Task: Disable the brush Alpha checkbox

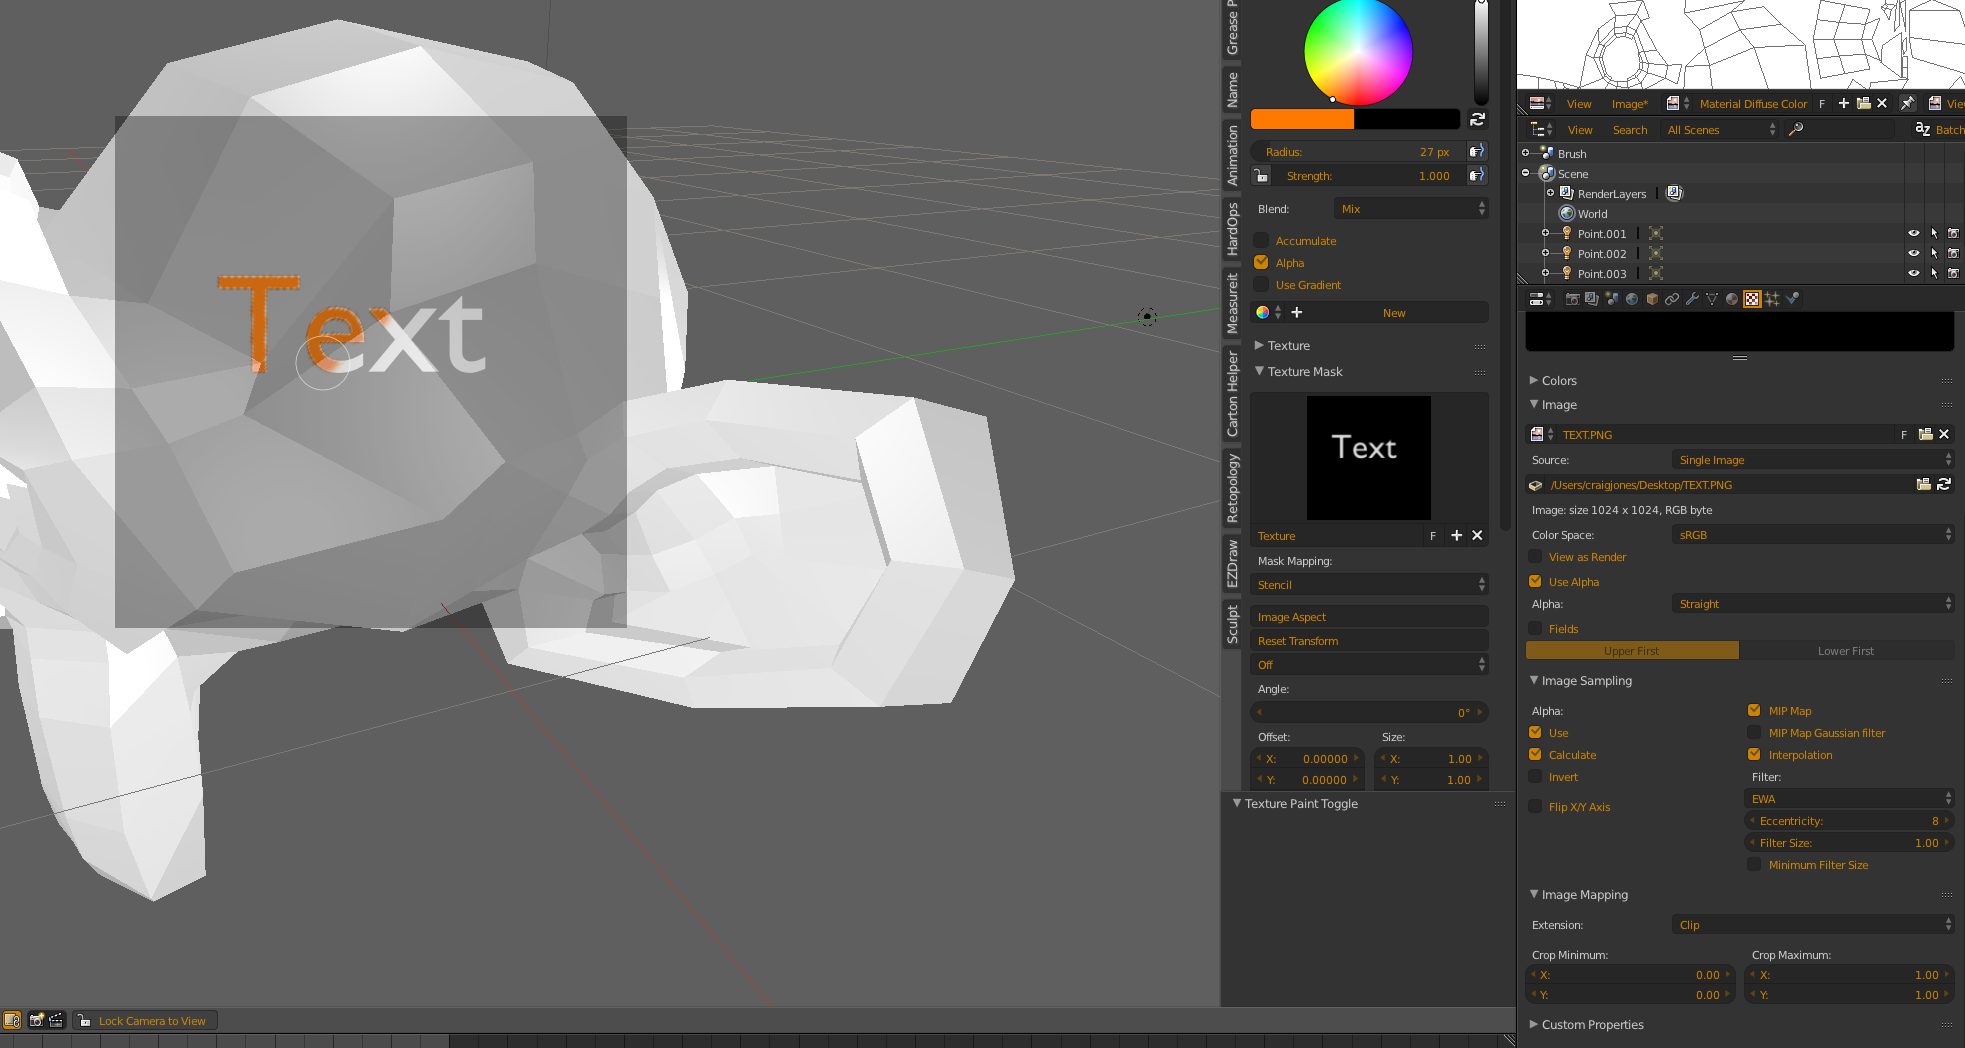Action: click(x=1261, y=262)
